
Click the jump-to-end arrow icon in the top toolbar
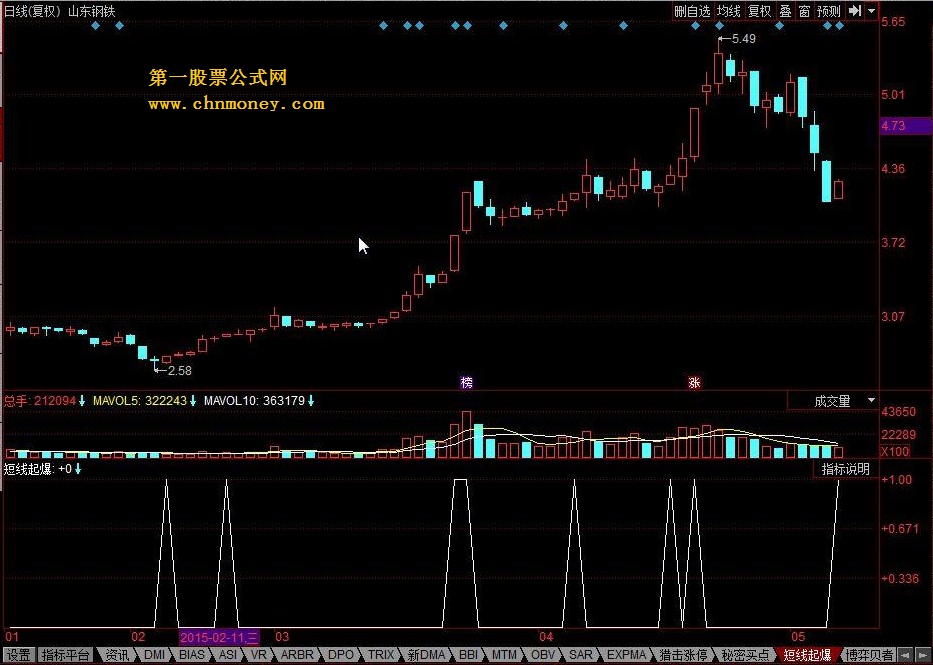tap(855, 11)
